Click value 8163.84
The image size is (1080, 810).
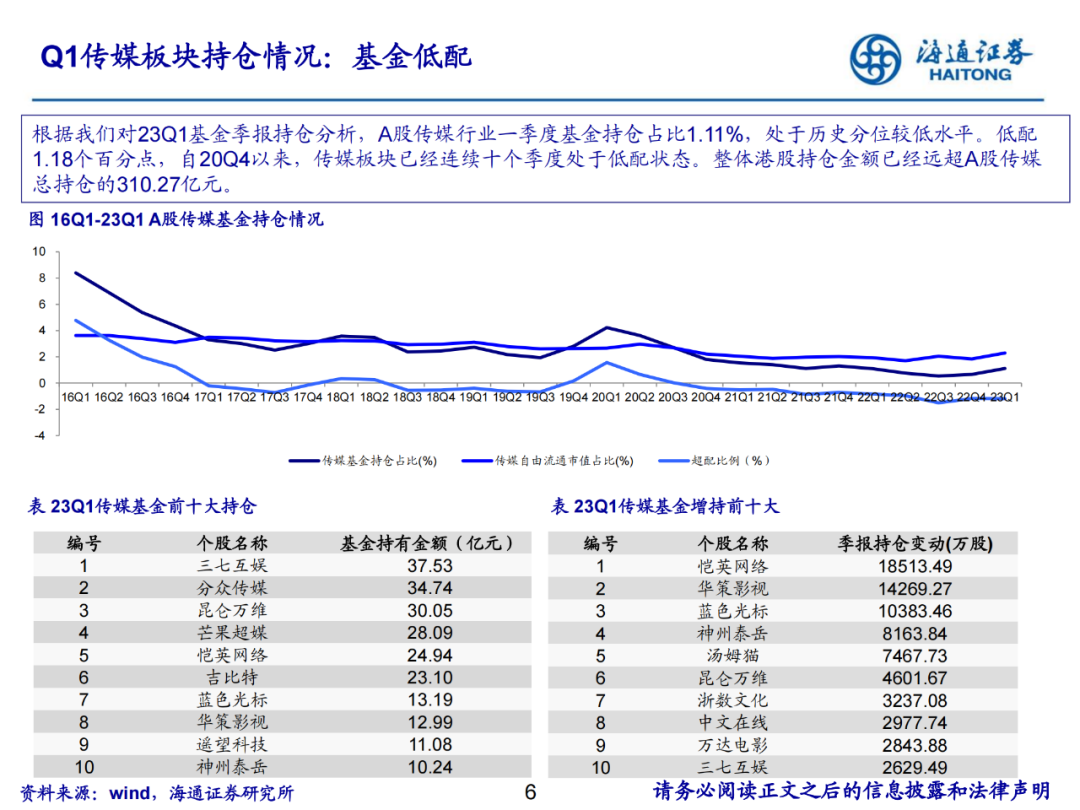pyautogui.click(x=915, y=634)
